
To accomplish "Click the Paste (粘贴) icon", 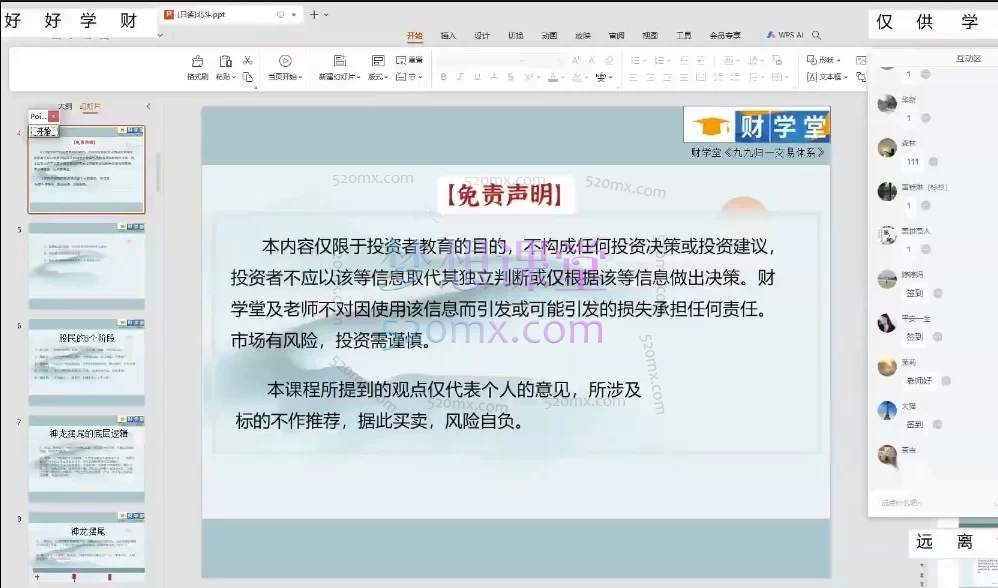I will [226, 60].
